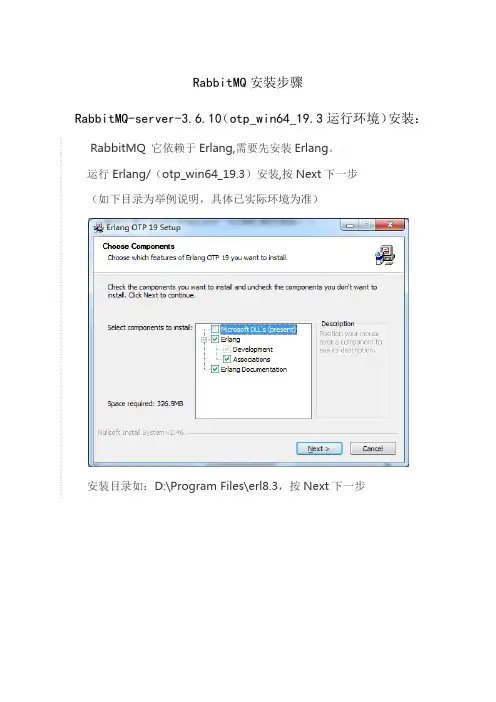496x702 pixels.
Task: Click the Erlang OTP 19 Setup title text
Action: coord(143,227)
